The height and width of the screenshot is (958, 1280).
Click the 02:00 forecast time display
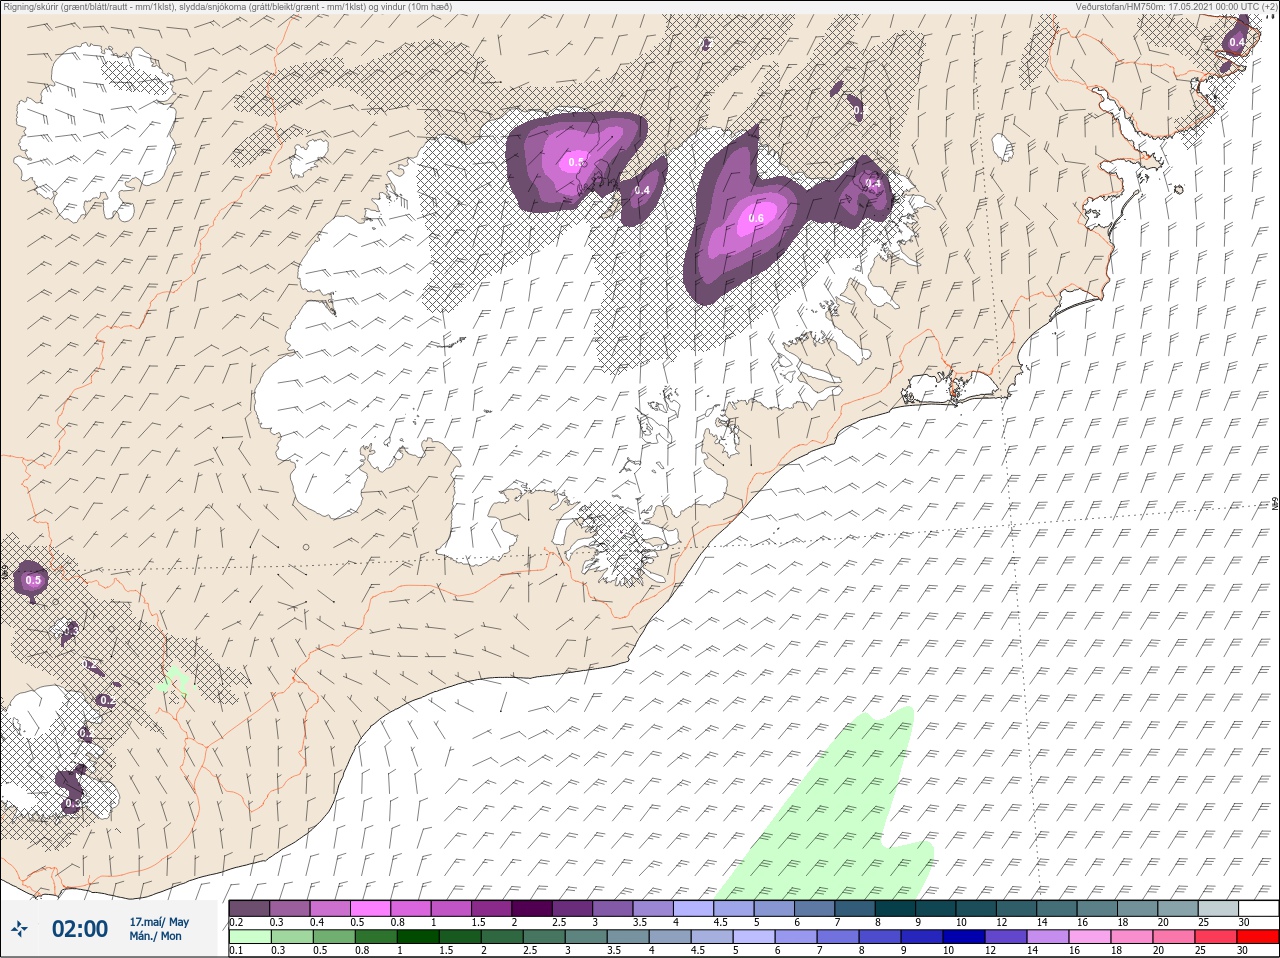click(x=79, y=929)
